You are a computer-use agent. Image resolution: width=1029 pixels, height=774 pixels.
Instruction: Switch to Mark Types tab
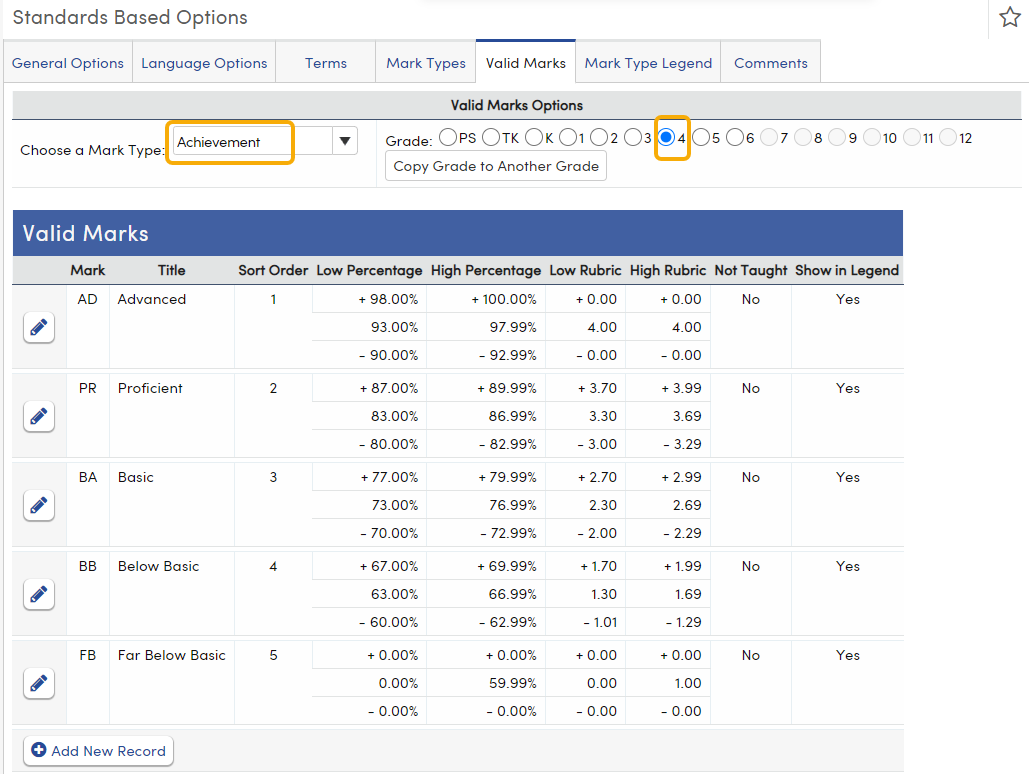tap(426, 63)
